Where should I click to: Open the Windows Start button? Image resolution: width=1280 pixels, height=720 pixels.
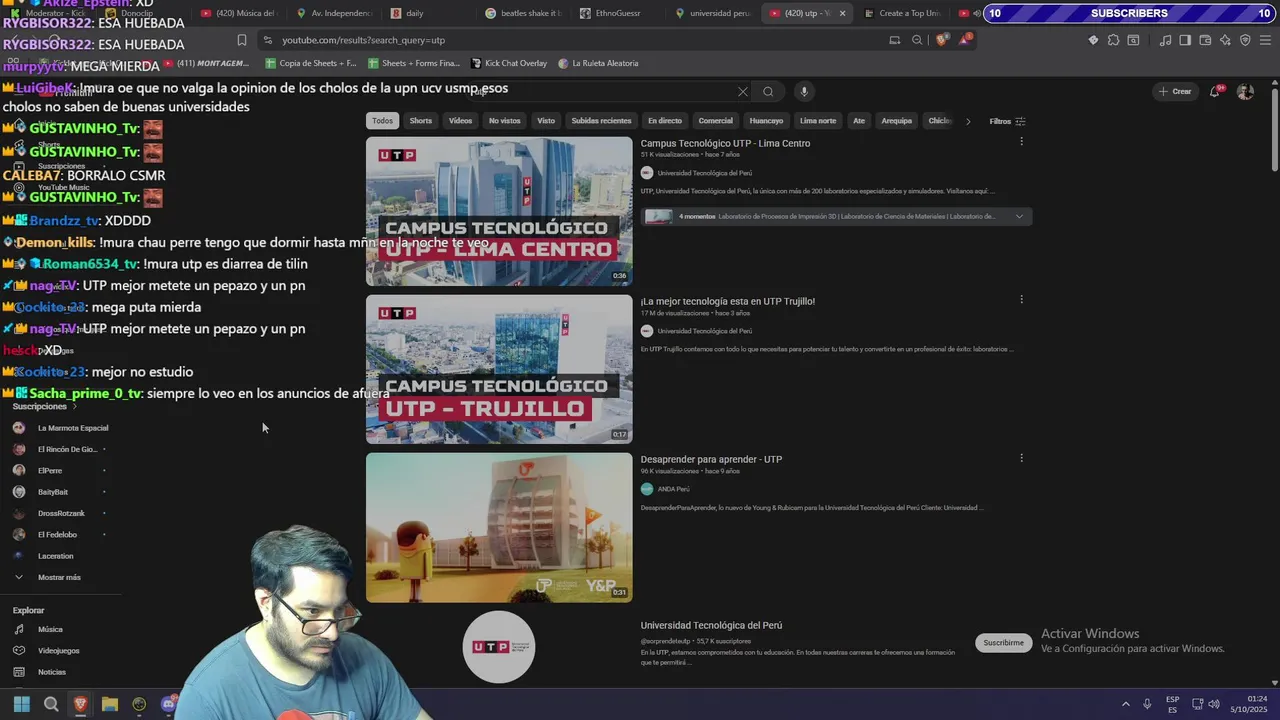(x=21, y=704)
